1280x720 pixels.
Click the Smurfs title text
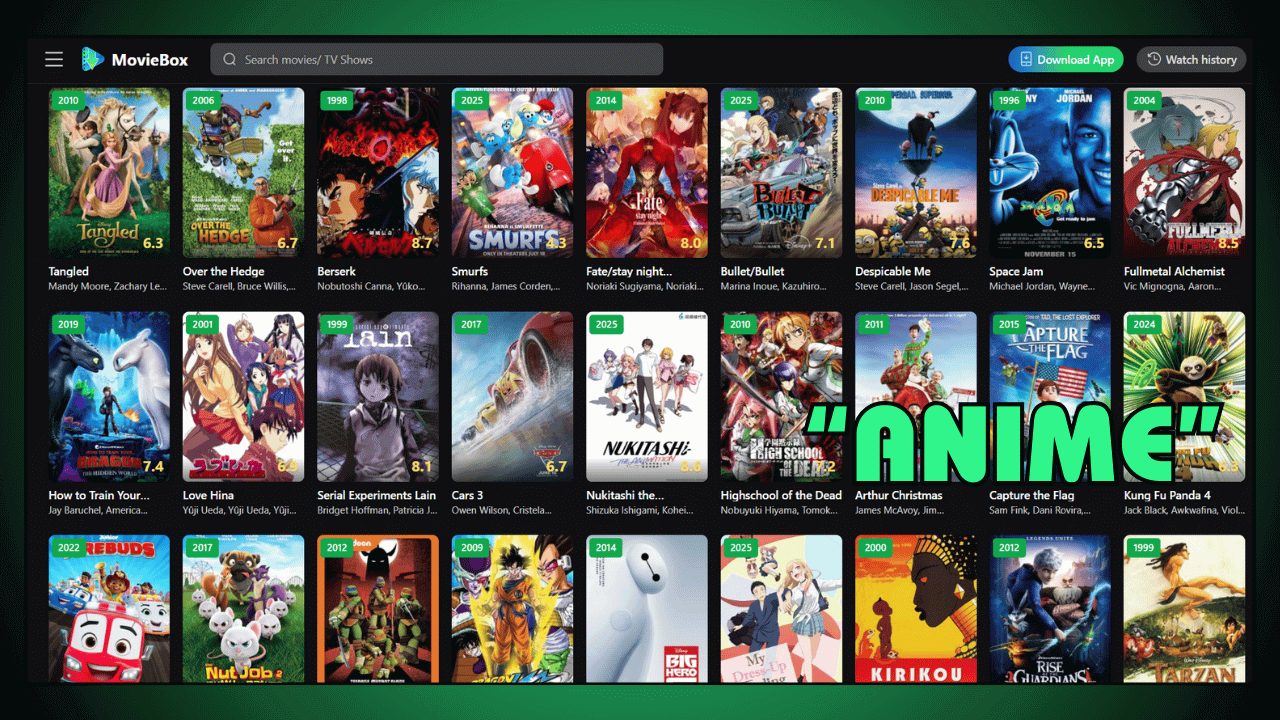[470, 271]
